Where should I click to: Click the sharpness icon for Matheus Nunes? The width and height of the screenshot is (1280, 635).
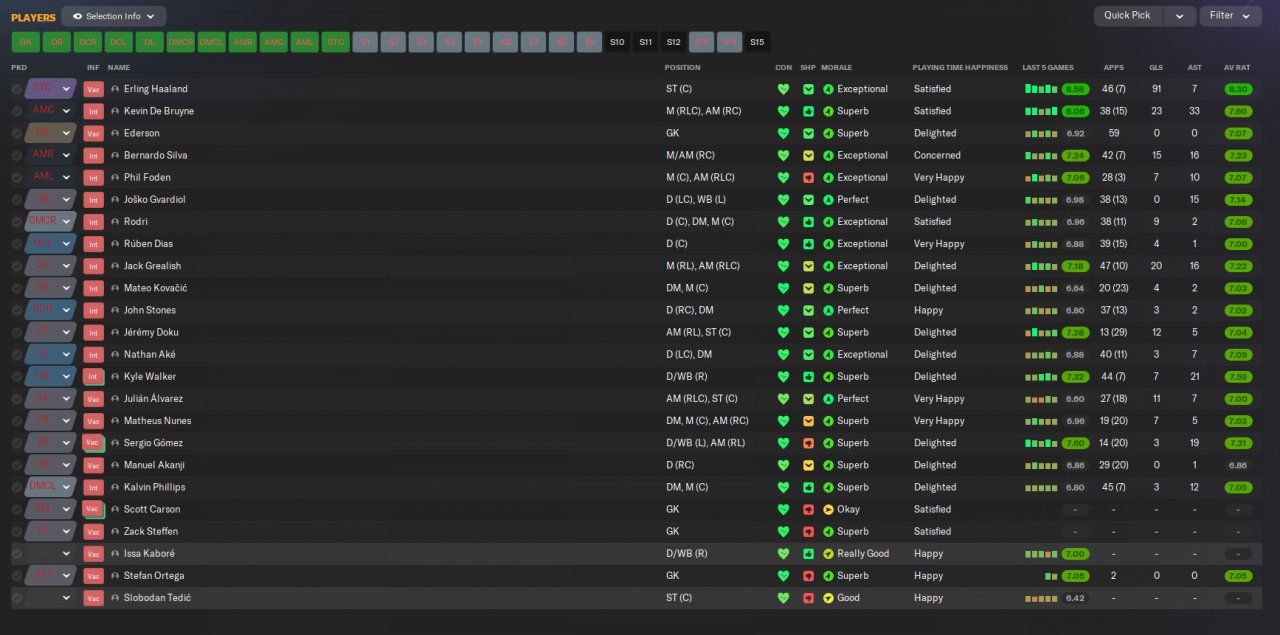click(808, 421)
